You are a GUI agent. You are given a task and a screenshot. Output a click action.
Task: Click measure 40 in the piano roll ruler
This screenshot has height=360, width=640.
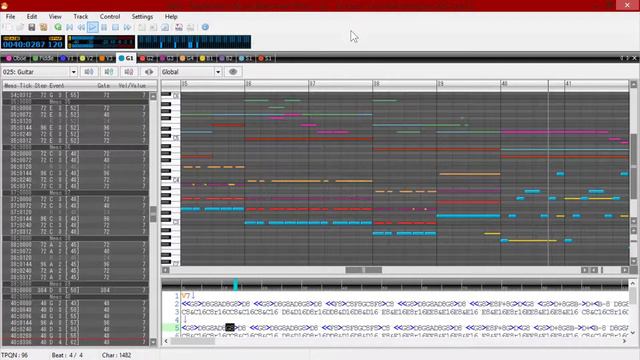click(x=504, y=84)
